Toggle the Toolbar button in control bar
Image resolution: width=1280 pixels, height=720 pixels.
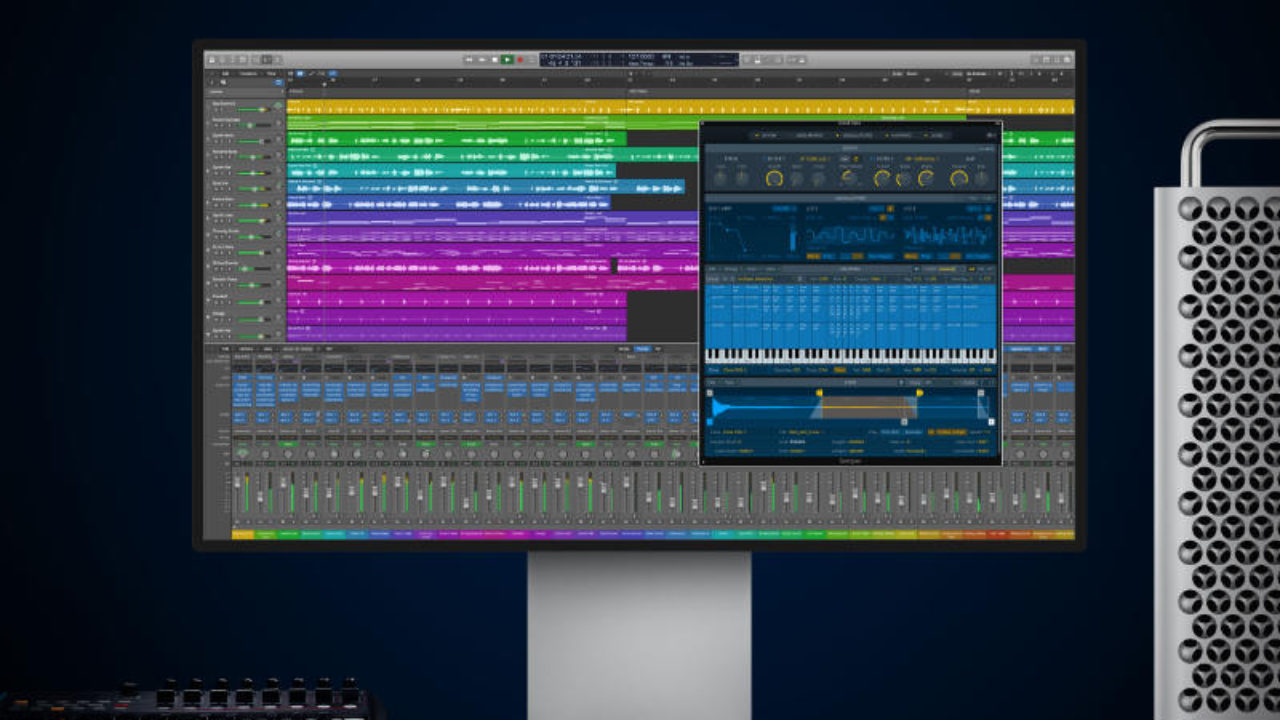coord(243,60)
